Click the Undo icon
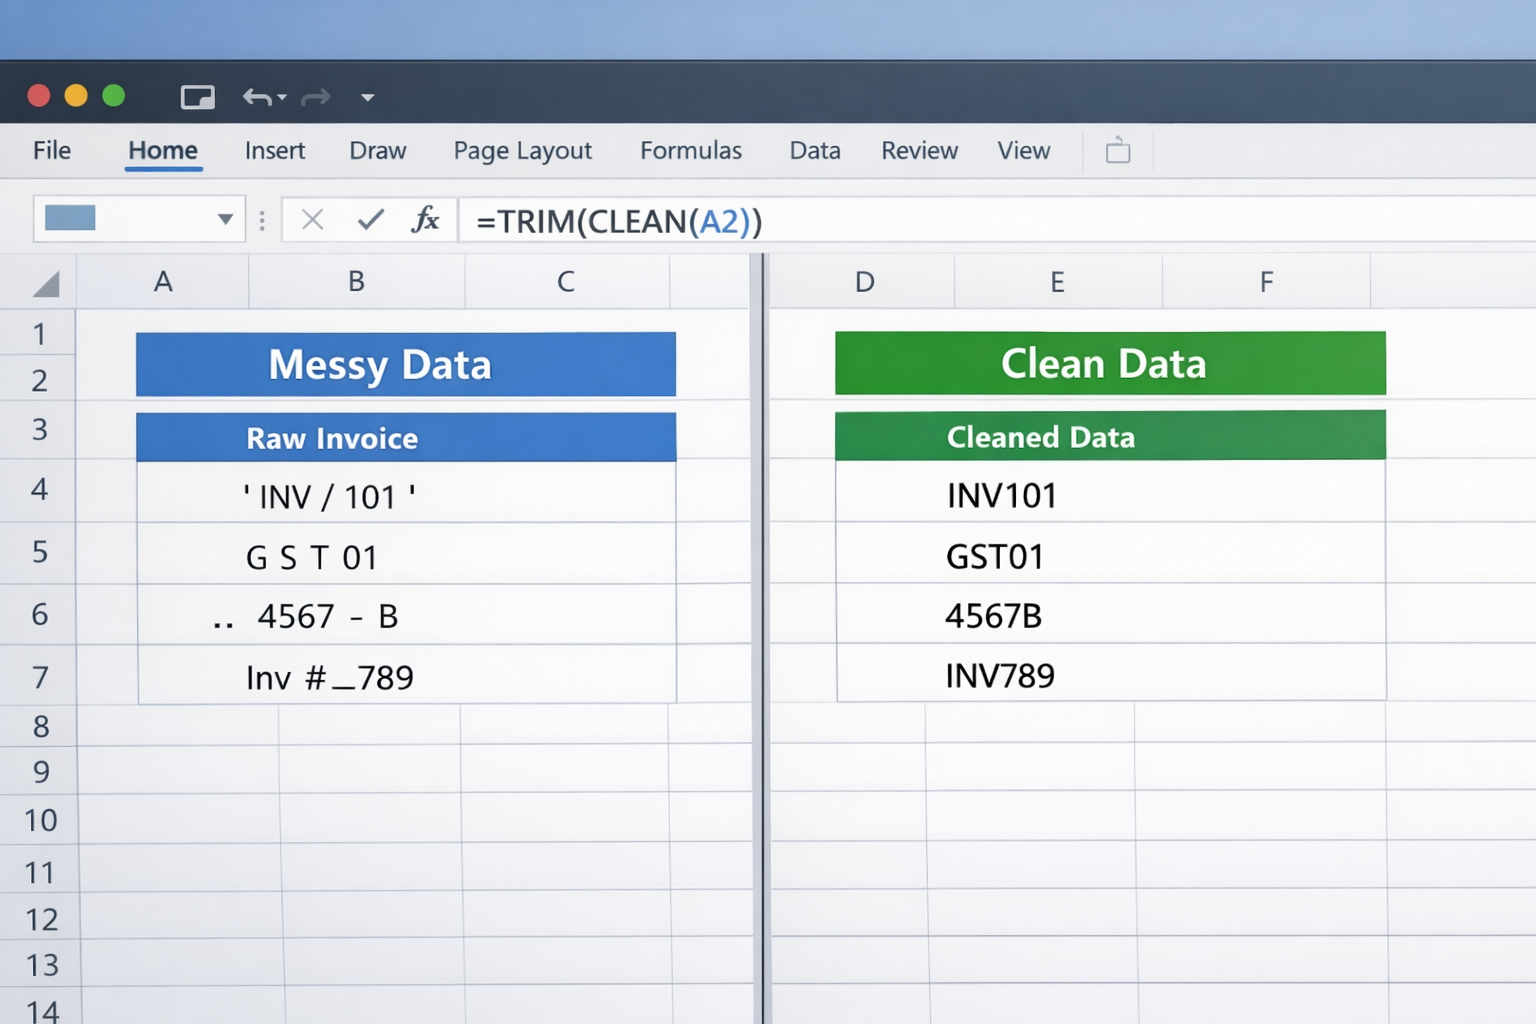The image size is (1536, 1024). [x=254, y=97]
